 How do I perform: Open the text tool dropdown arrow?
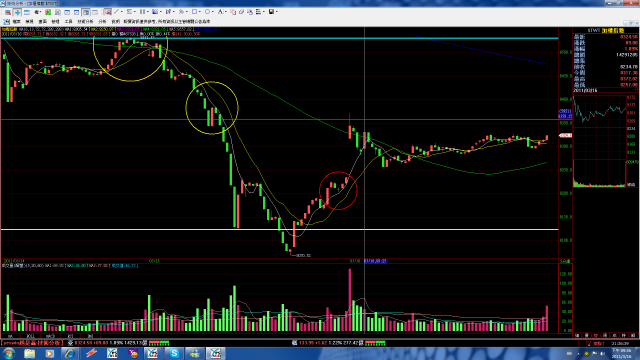(226, 12)
